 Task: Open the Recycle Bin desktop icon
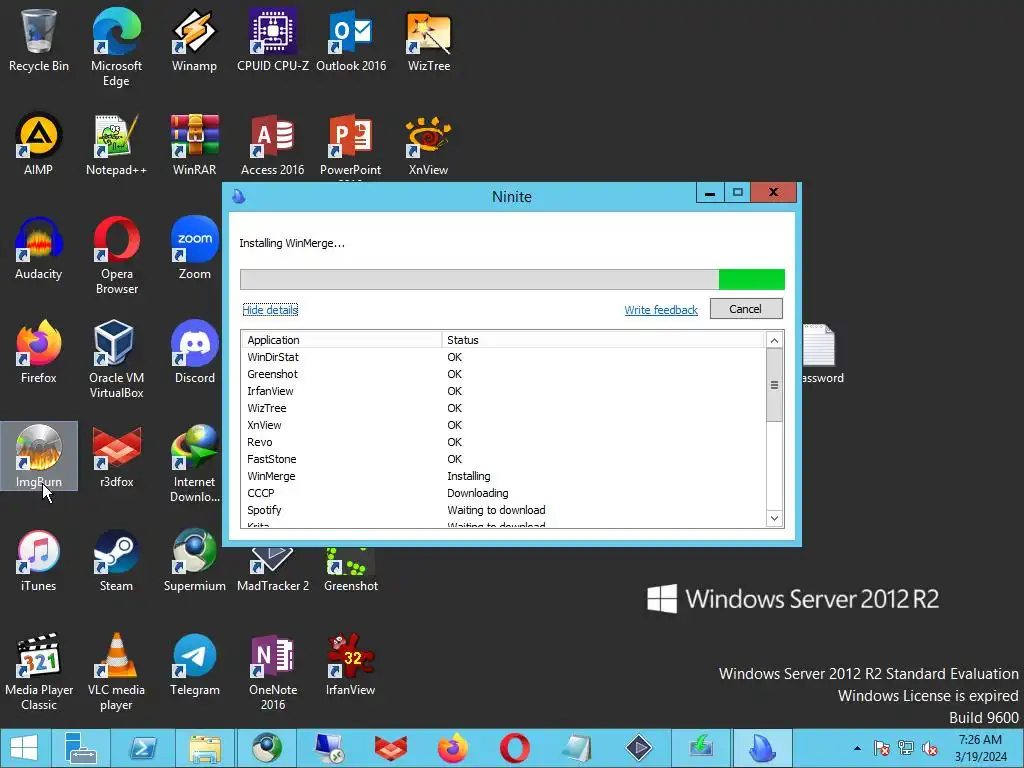pos(39,40)
